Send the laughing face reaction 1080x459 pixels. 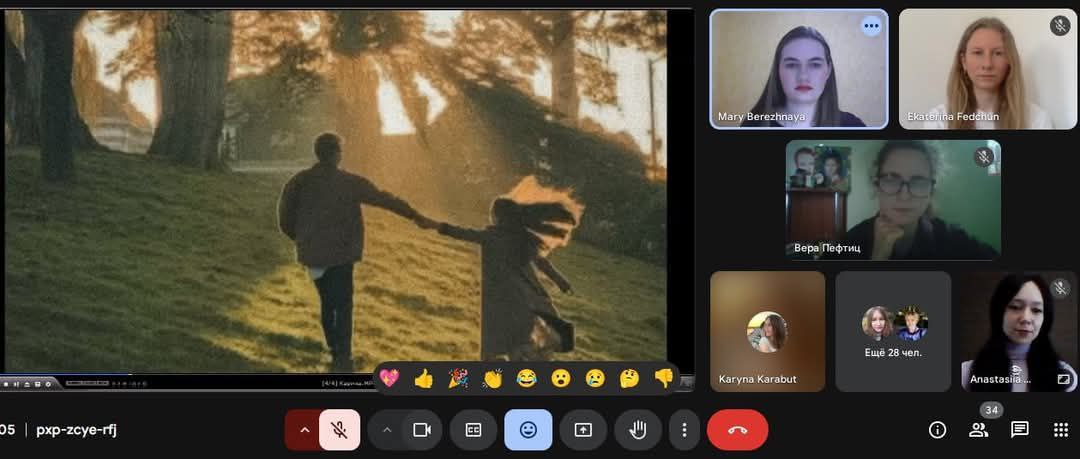[x=526, y=378]
